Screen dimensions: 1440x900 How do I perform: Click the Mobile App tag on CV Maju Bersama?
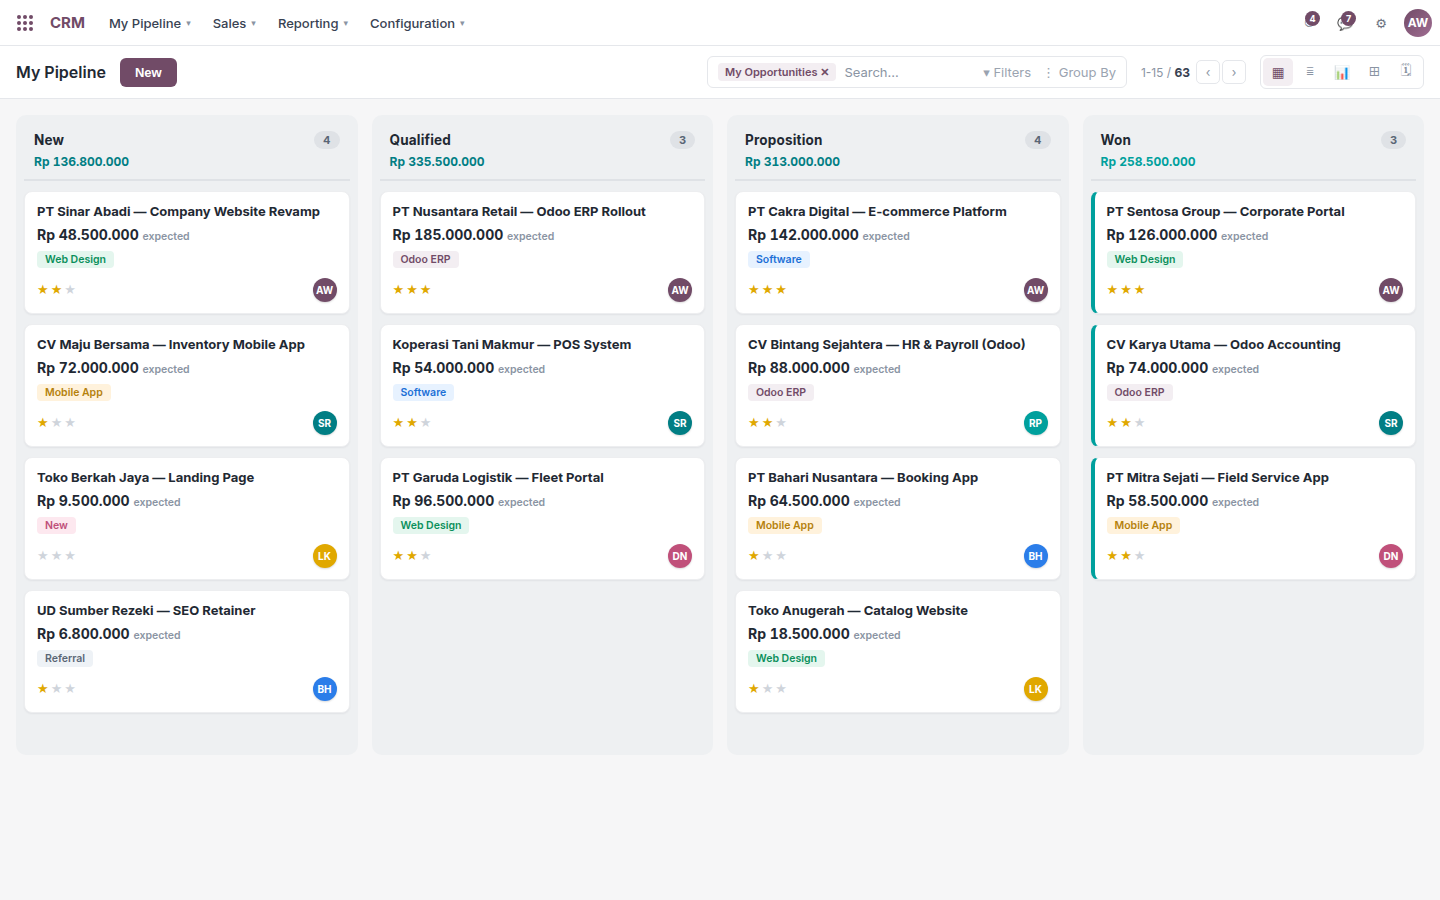74,392
